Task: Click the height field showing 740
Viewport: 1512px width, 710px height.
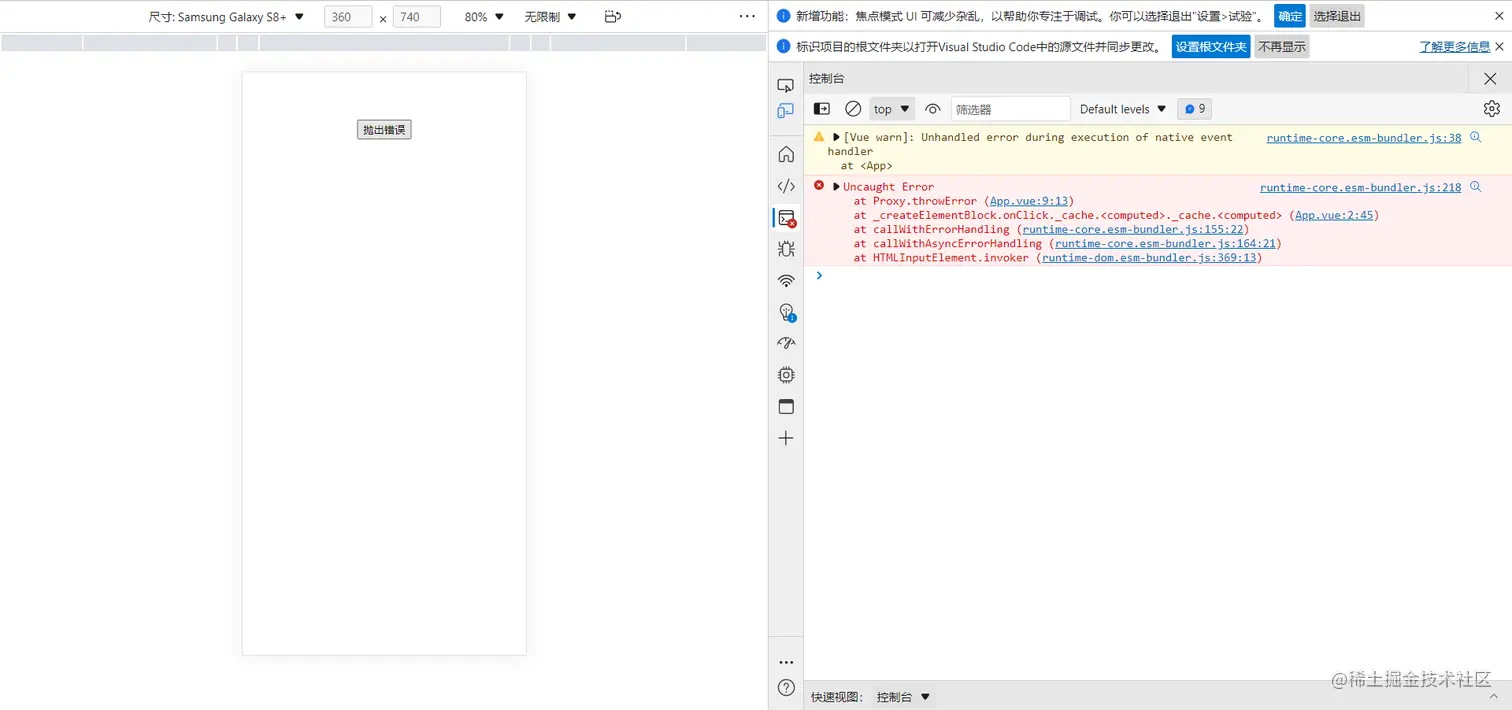Action: 417,17
